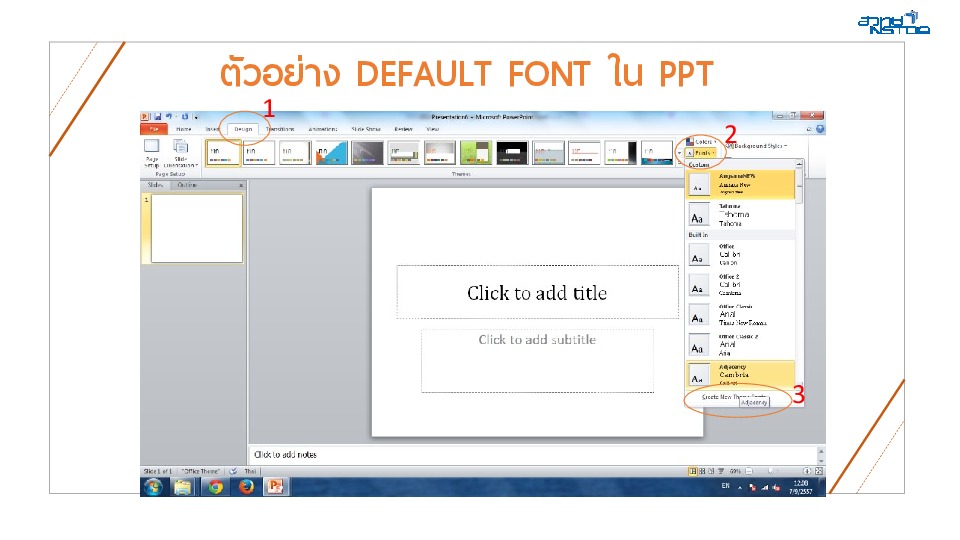This screenshot has width=960, height=540.
Task: Choose Office Classic Arial Times New Roman set
Action: 740,315
